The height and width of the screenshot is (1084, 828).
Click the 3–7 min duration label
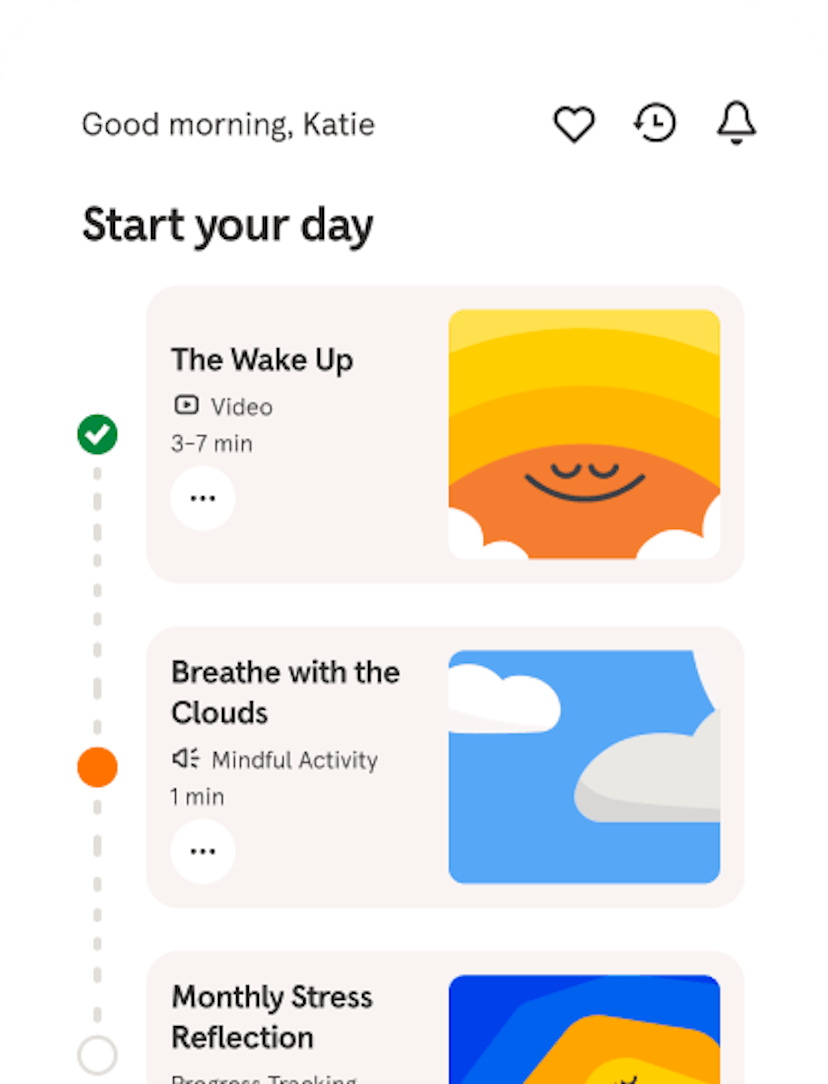click(x=211, y=443)
